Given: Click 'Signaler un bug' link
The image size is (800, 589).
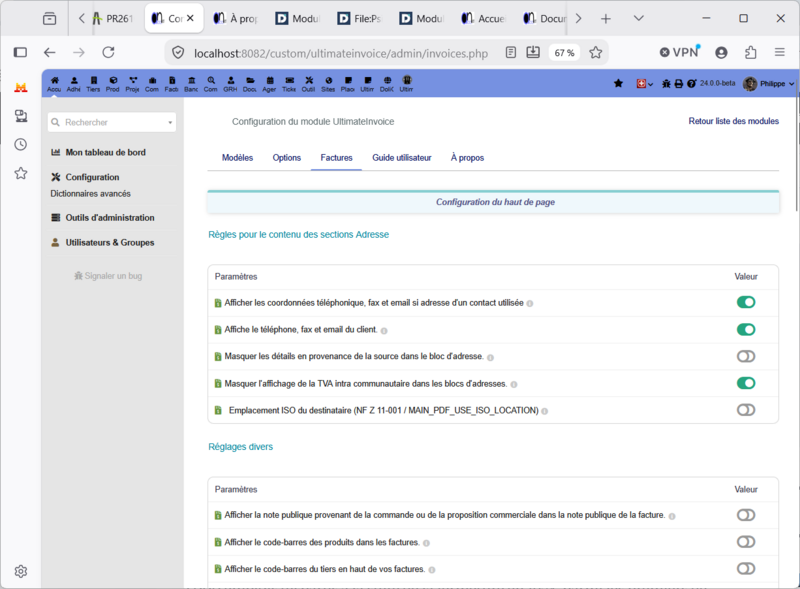Looking at the screenshot, I should point(108,276).
